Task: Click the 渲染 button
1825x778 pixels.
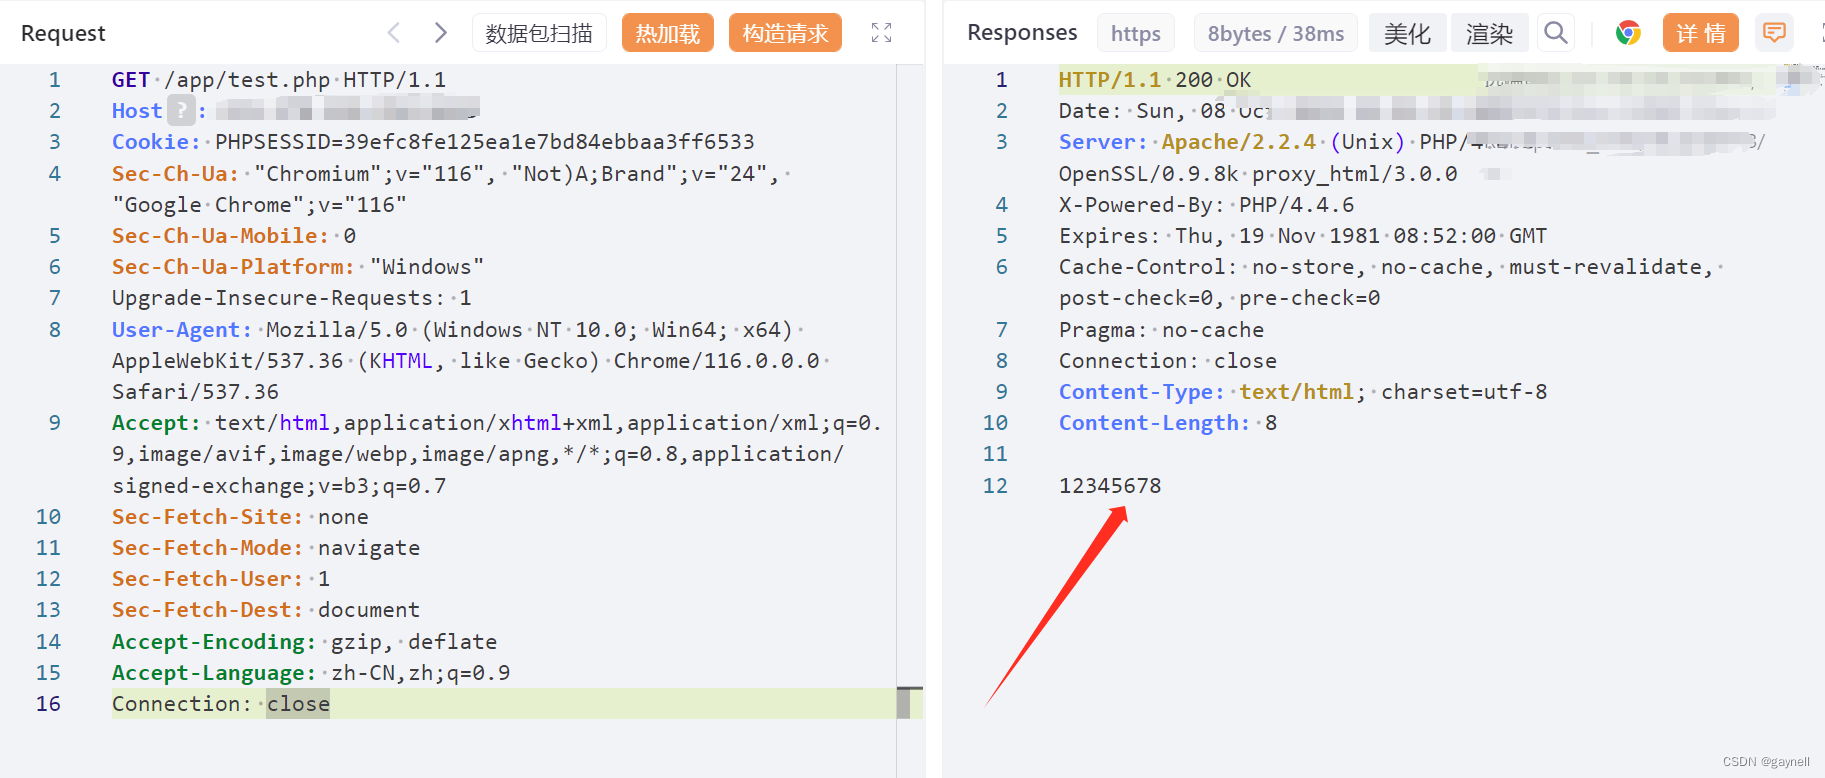Action: point(1489,33)
